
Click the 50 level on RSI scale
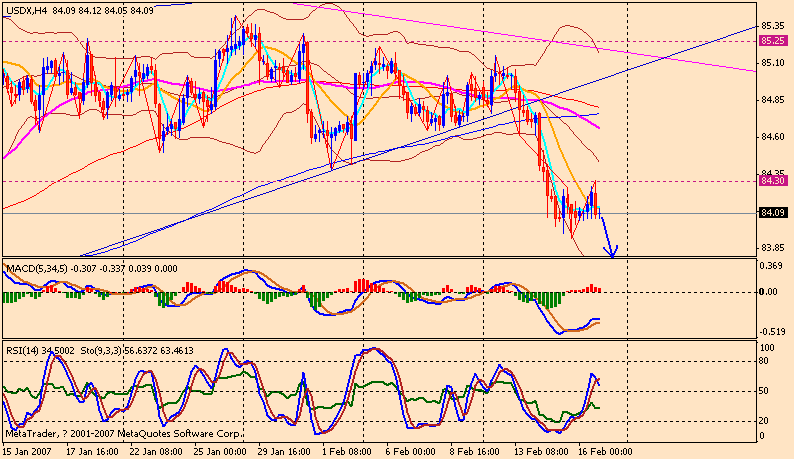point(764,391)
